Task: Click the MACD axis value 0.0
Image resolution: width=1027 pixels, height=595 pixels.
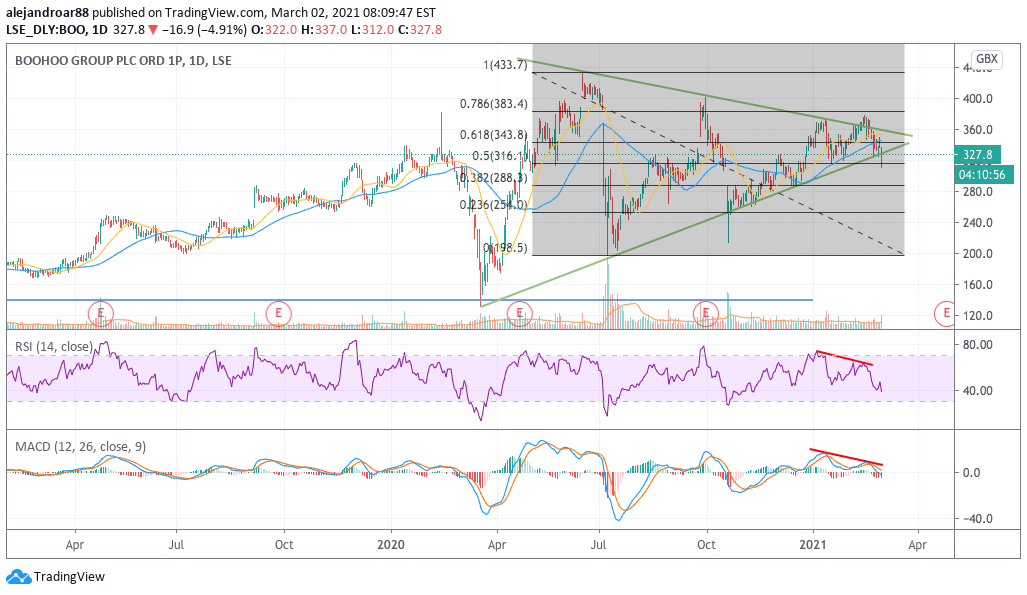Action: coord(972,472)
